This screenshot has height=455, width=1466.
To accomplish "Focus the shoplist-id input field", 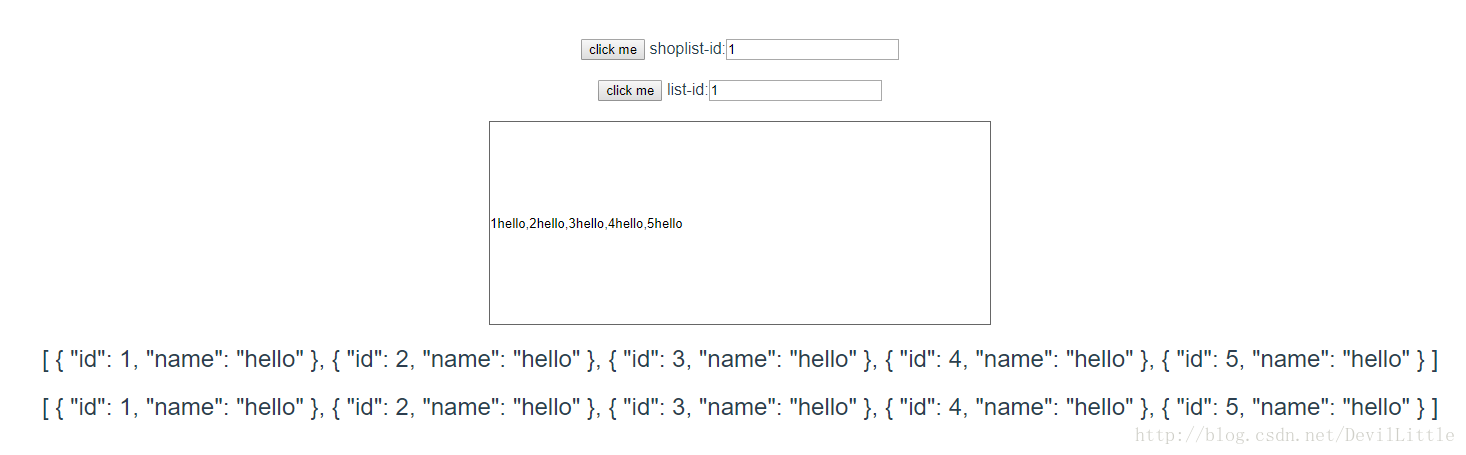I will click(x=812, y=50).
